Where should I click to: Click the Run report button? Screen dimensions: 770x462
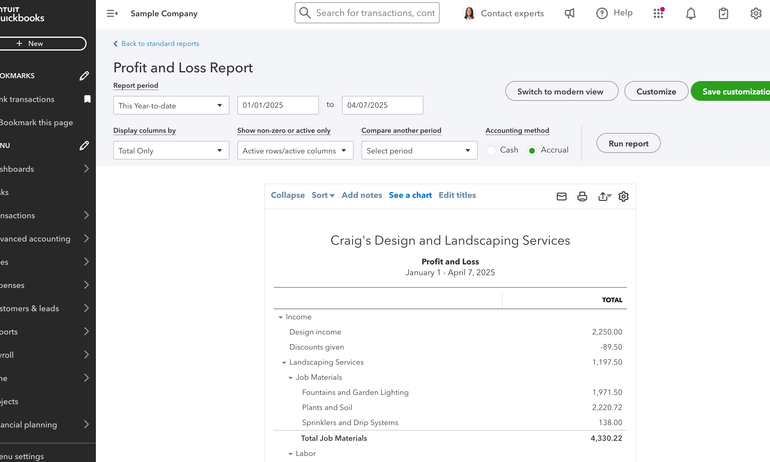coord(628,144)
